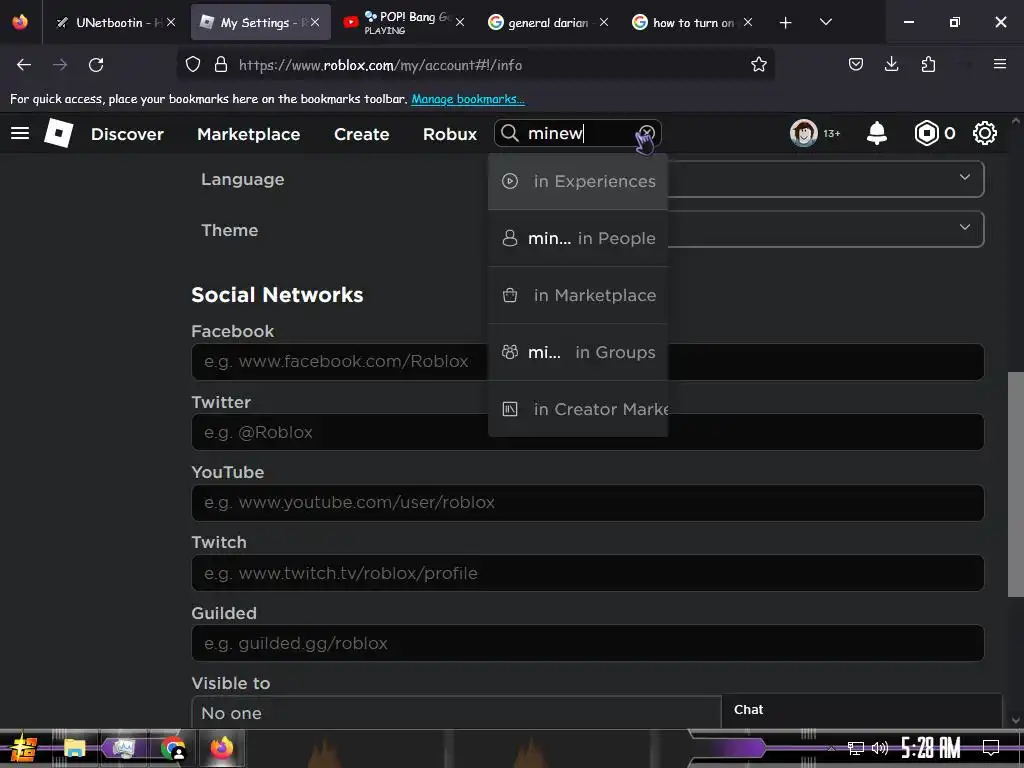Click the Roblox logo home icon
Screen dimensions: 1024x768
(58, 133)
